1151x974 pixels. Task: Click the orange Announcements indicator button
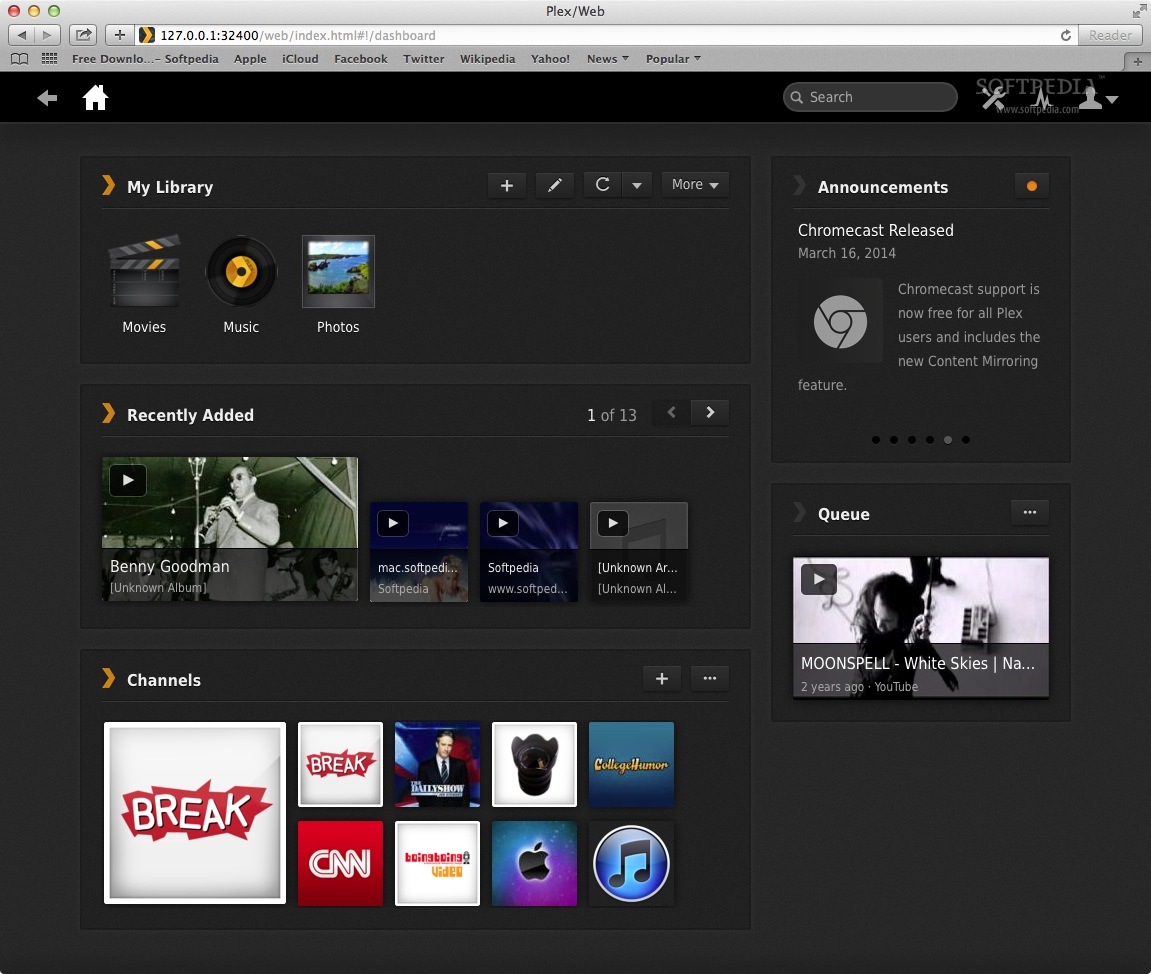pos(1031,186)
